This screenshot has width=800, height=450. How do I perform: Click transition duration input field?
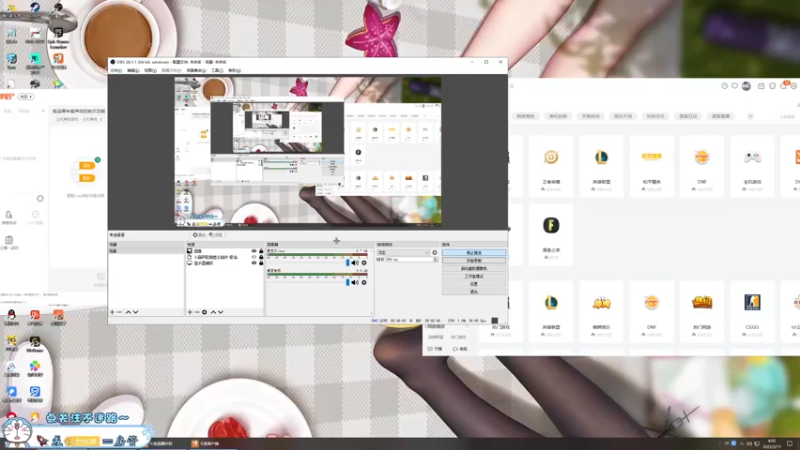(x=409, y=260)
